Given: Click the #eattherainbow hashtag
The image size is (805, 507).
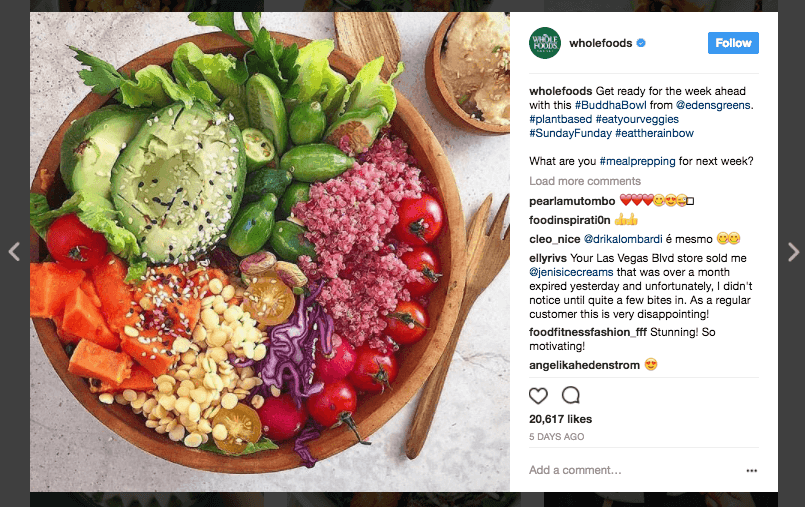Looking at the screenshot, I should tap(654, 133).
